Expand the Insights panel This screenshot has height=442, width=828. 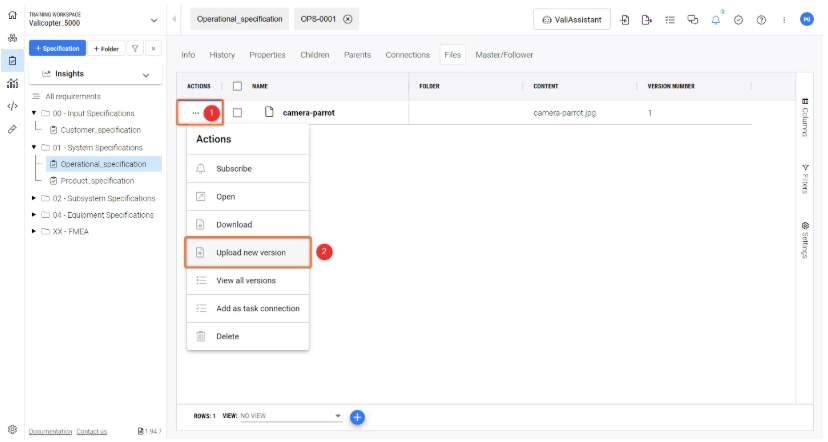pos(146,74)
